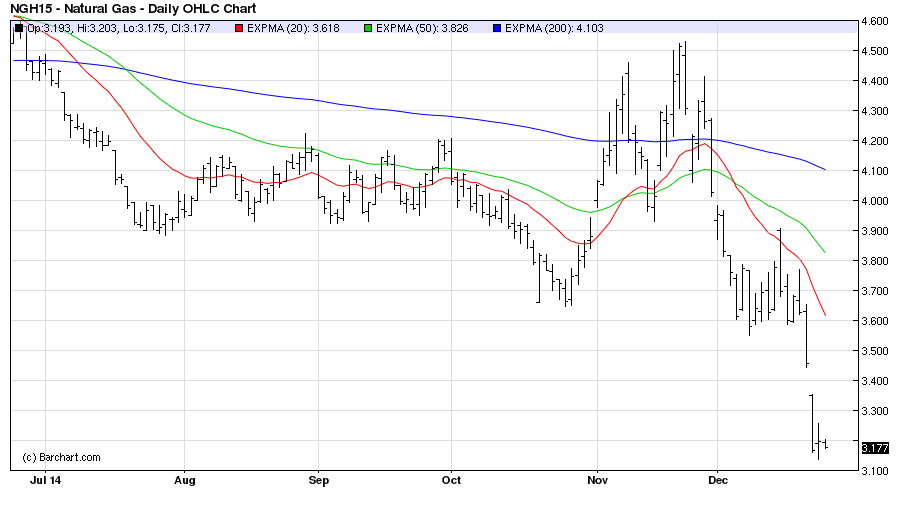Image resolution: width=900 pixels, height=511 pixels.
Task: Click the 3.600 price axis label
Action: point(875,321)
